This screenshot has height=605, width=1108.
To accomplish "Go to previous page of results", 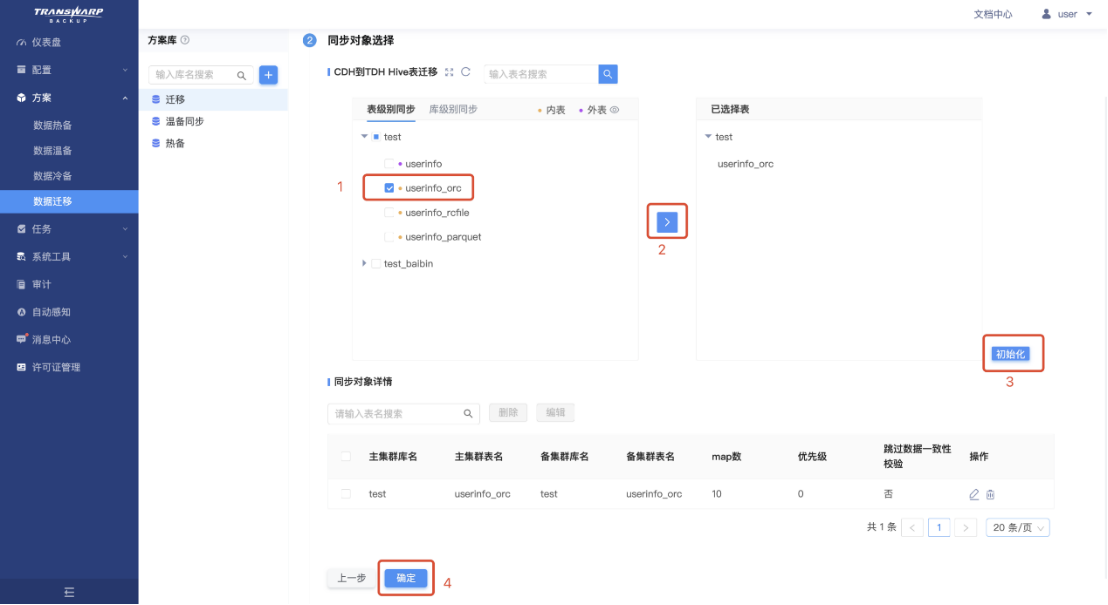I will [912, 528].
